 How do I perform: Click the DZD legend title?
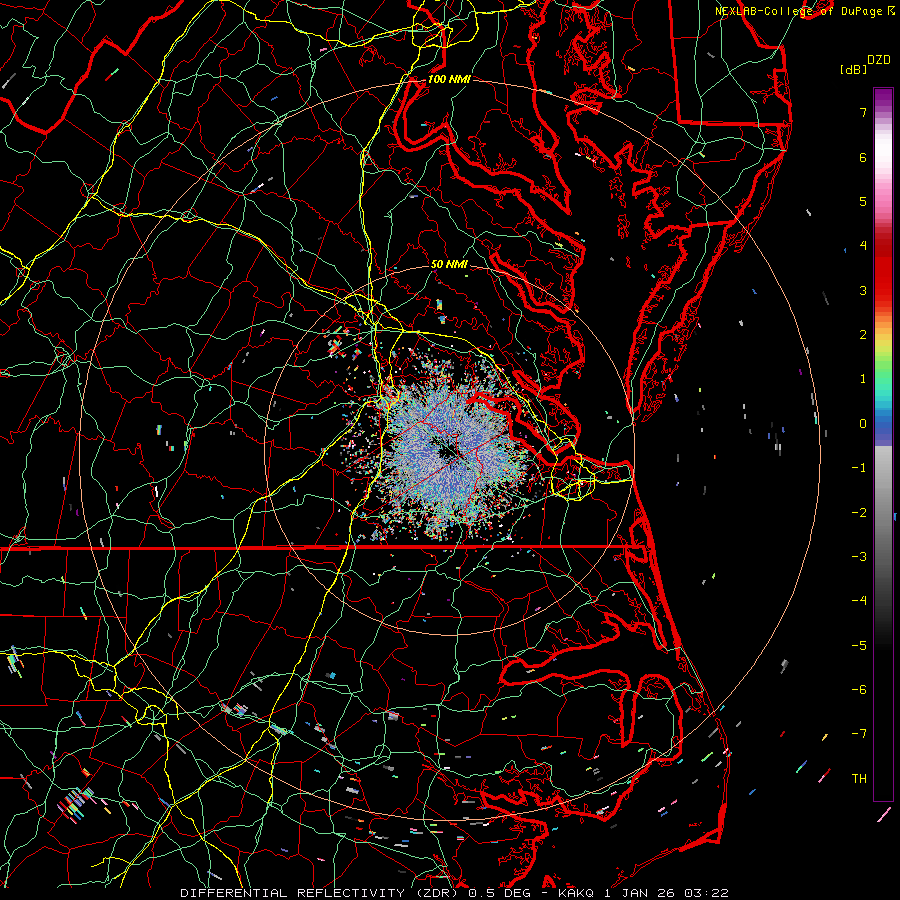click(879, 60)
